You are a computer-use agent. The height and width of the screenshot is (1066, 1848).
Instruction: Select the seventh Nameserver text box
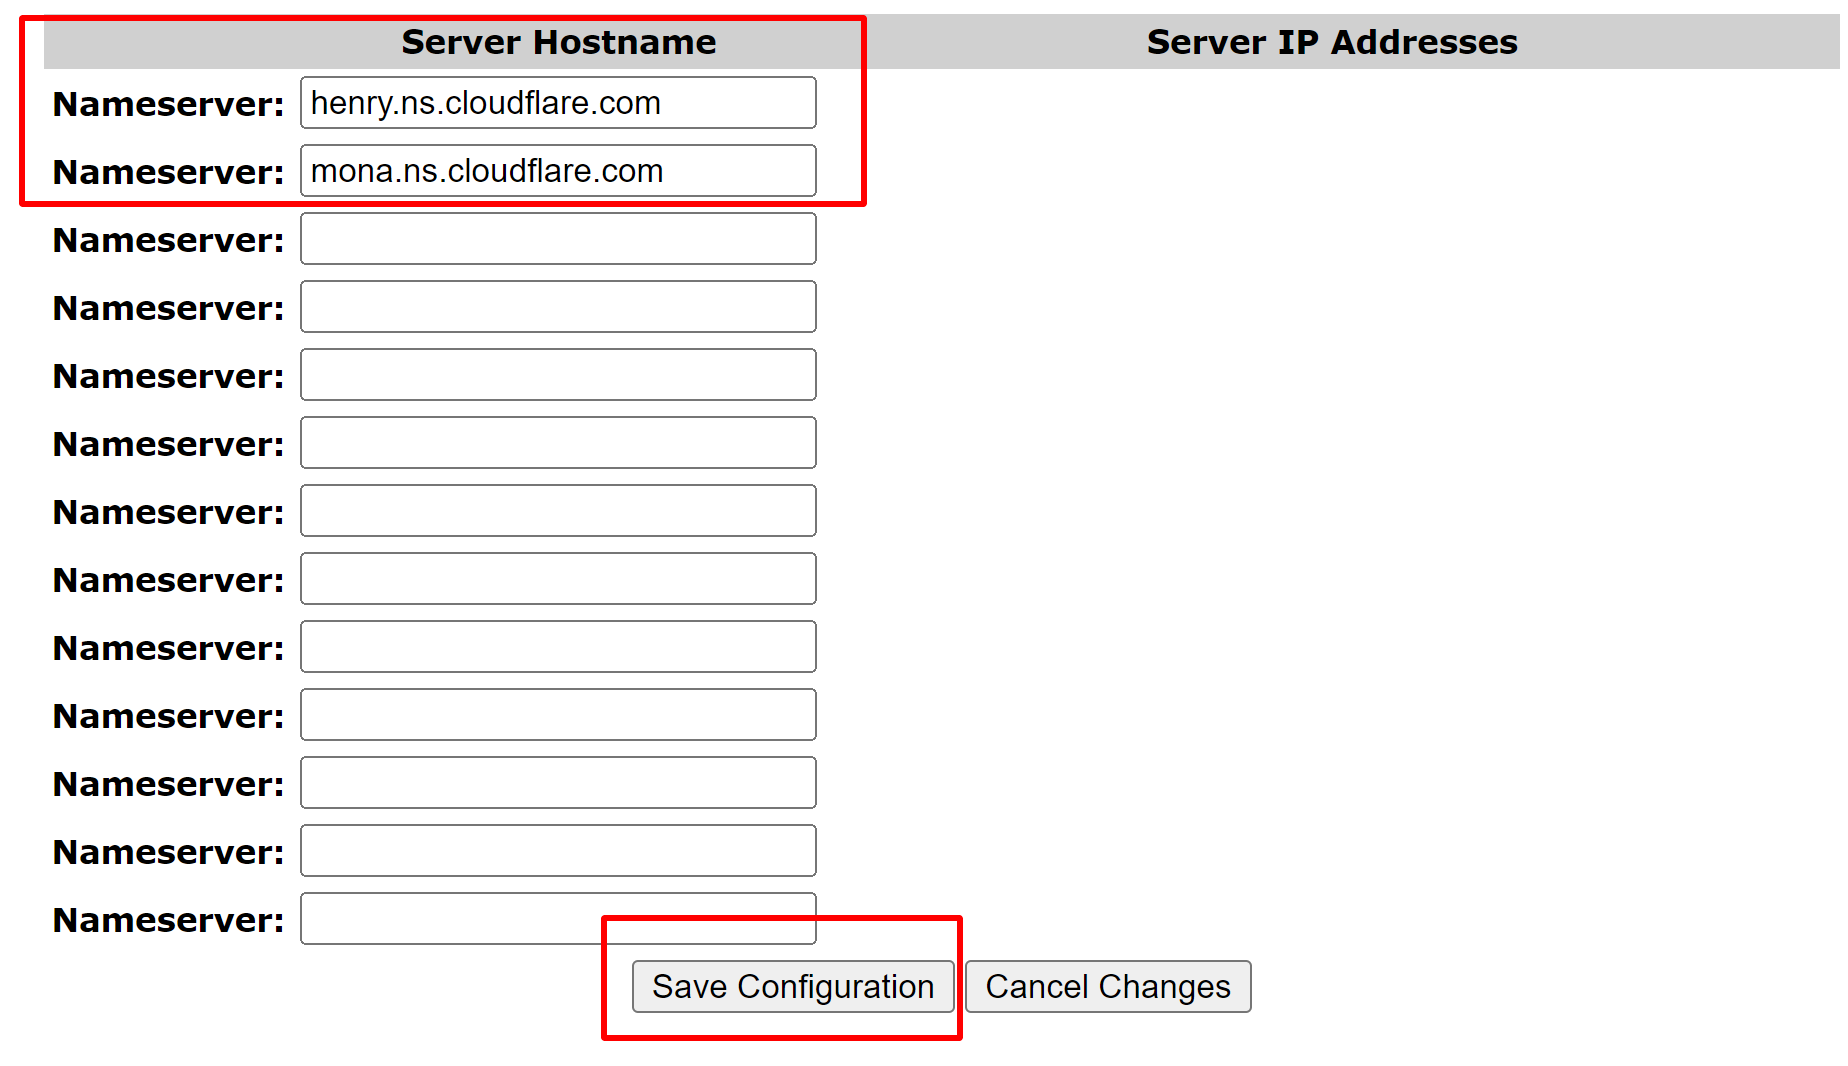pyautogui.click(x=557, y=511)
